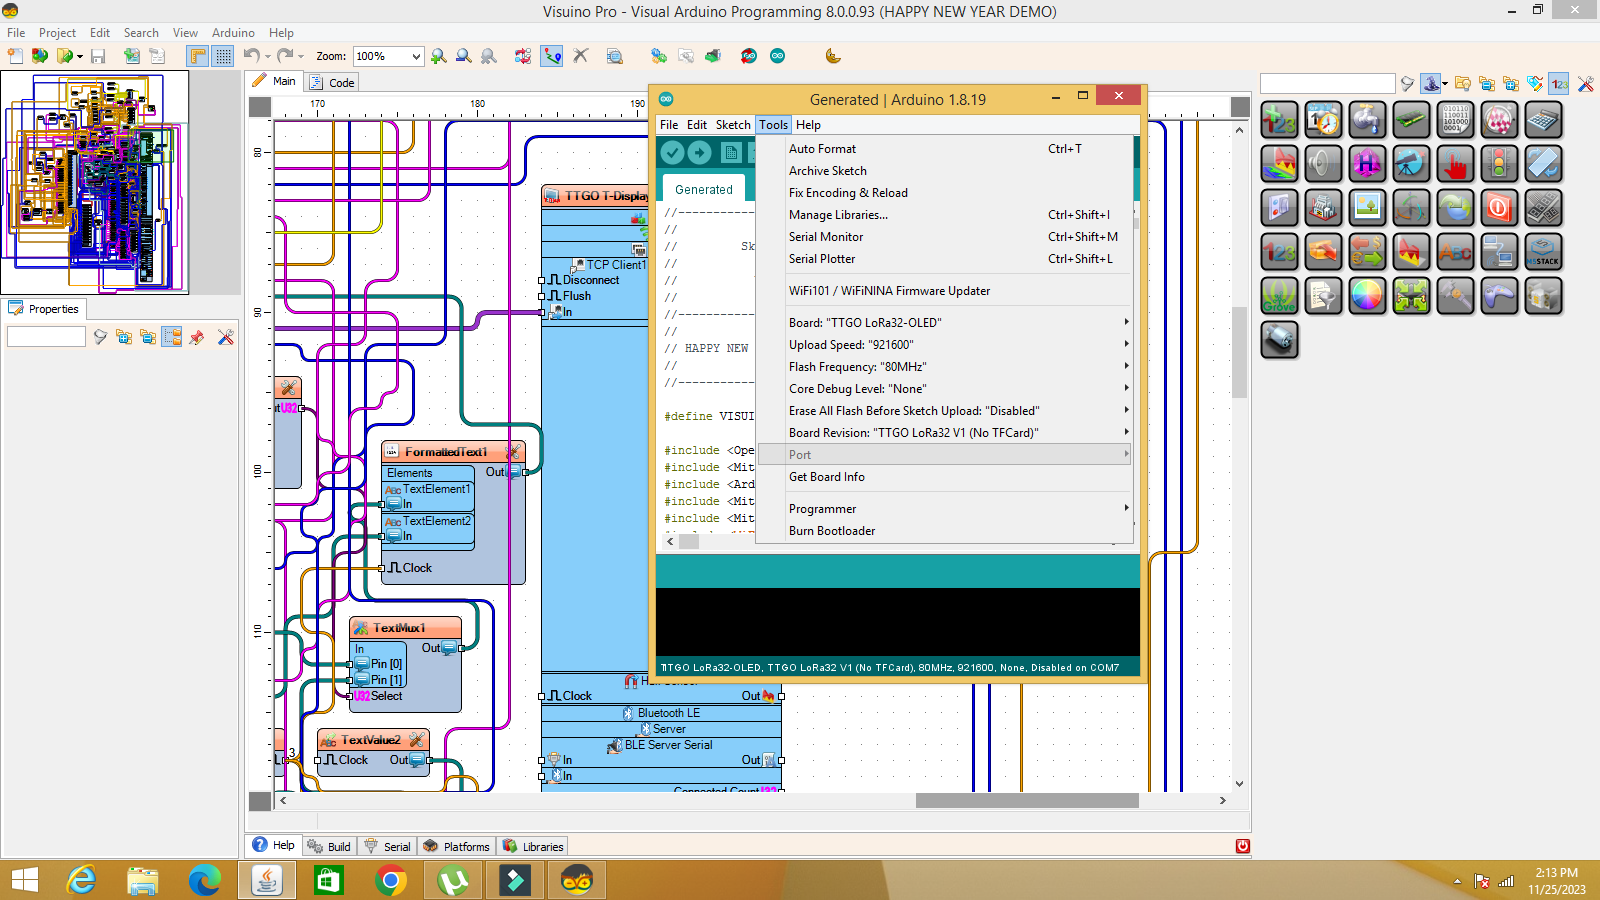
Task: Verify the sketch with the checkmark icon
Action: click(672, 152)
